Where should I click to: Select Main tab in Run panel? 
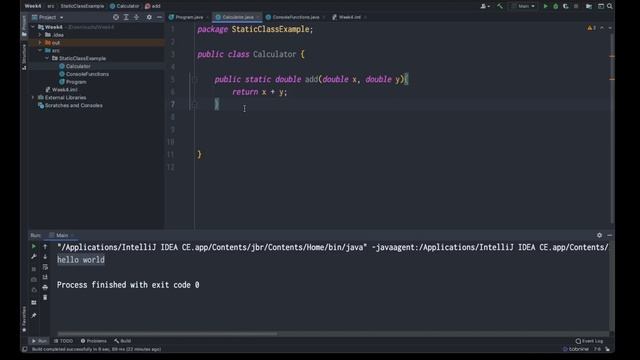[x=61, y=236]
